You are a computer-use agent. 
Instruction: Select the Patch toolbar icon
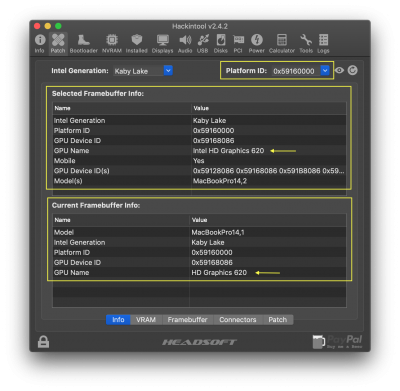(x=58, y=44)
